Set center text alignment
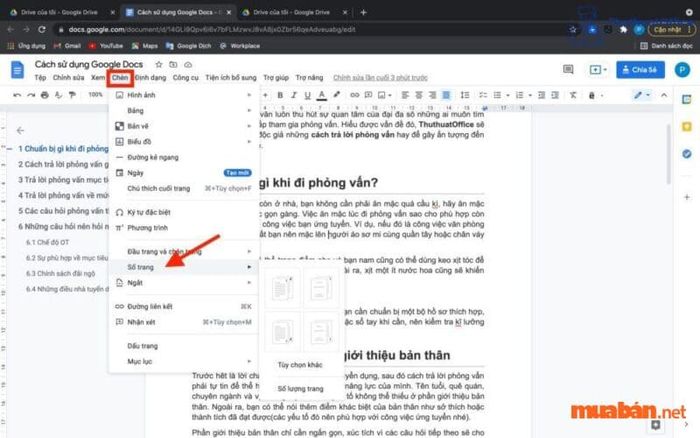The image size is (700, 438). tap(419, 95)
